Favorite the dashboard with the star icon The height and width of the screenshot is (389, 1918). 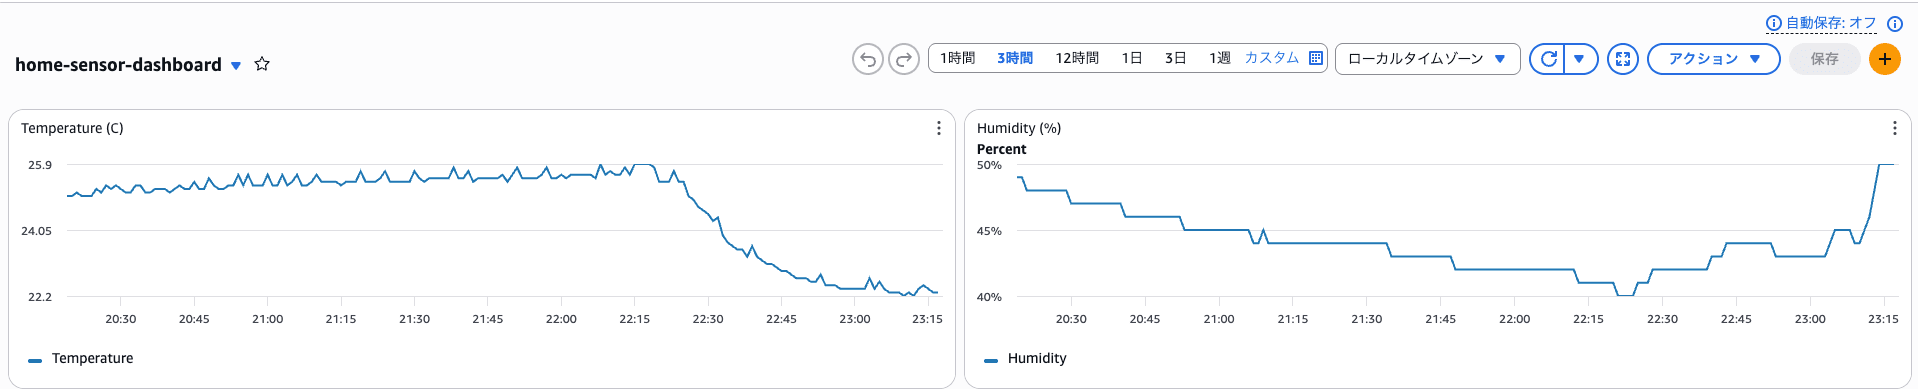(x=262, y=64)
